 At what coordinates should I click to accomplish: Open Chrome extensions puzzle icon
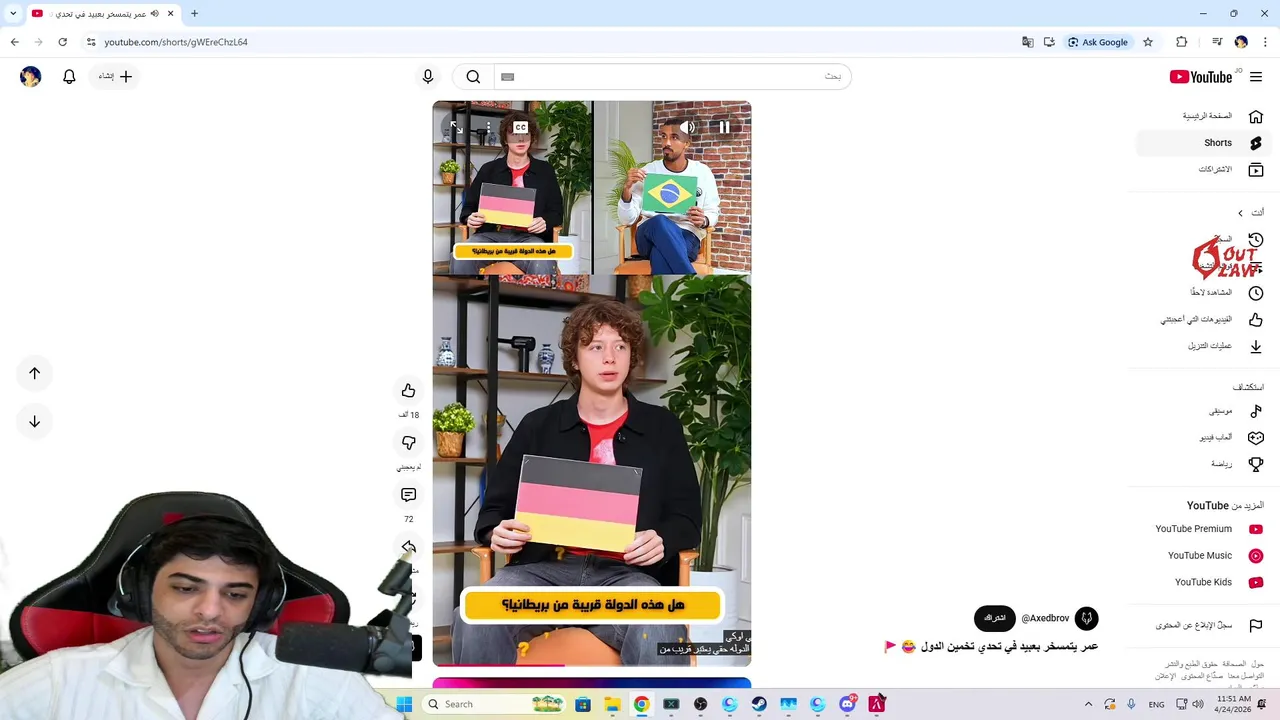[1181, 42]
